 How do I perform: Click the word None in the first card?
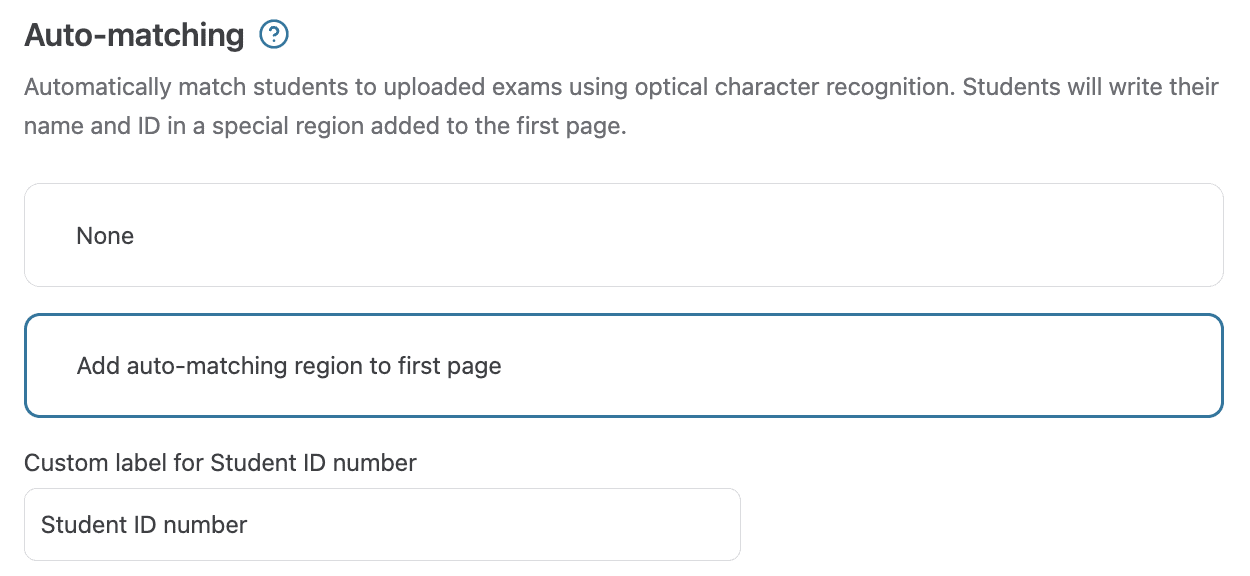pyautogui.click(x=105, y=236)
